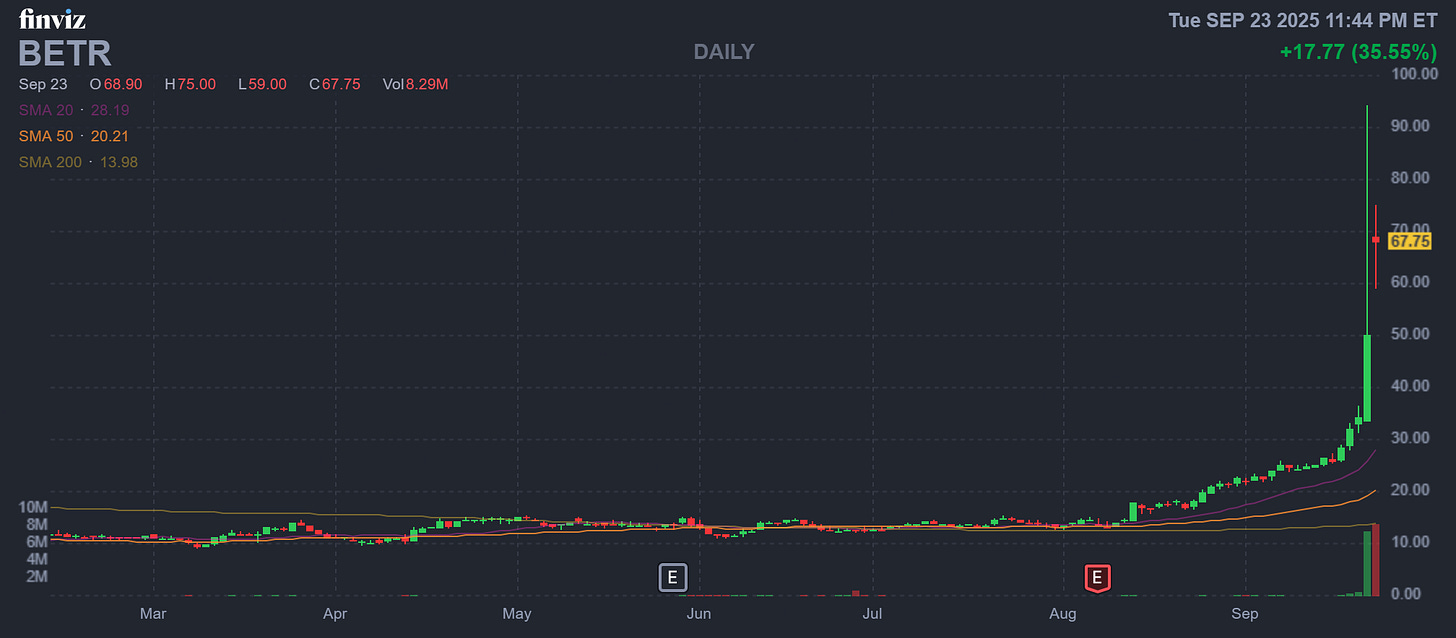Click the 10M volume axis label
The height and width of the screenshot is (638, 1456).
[x=32, y=507]
